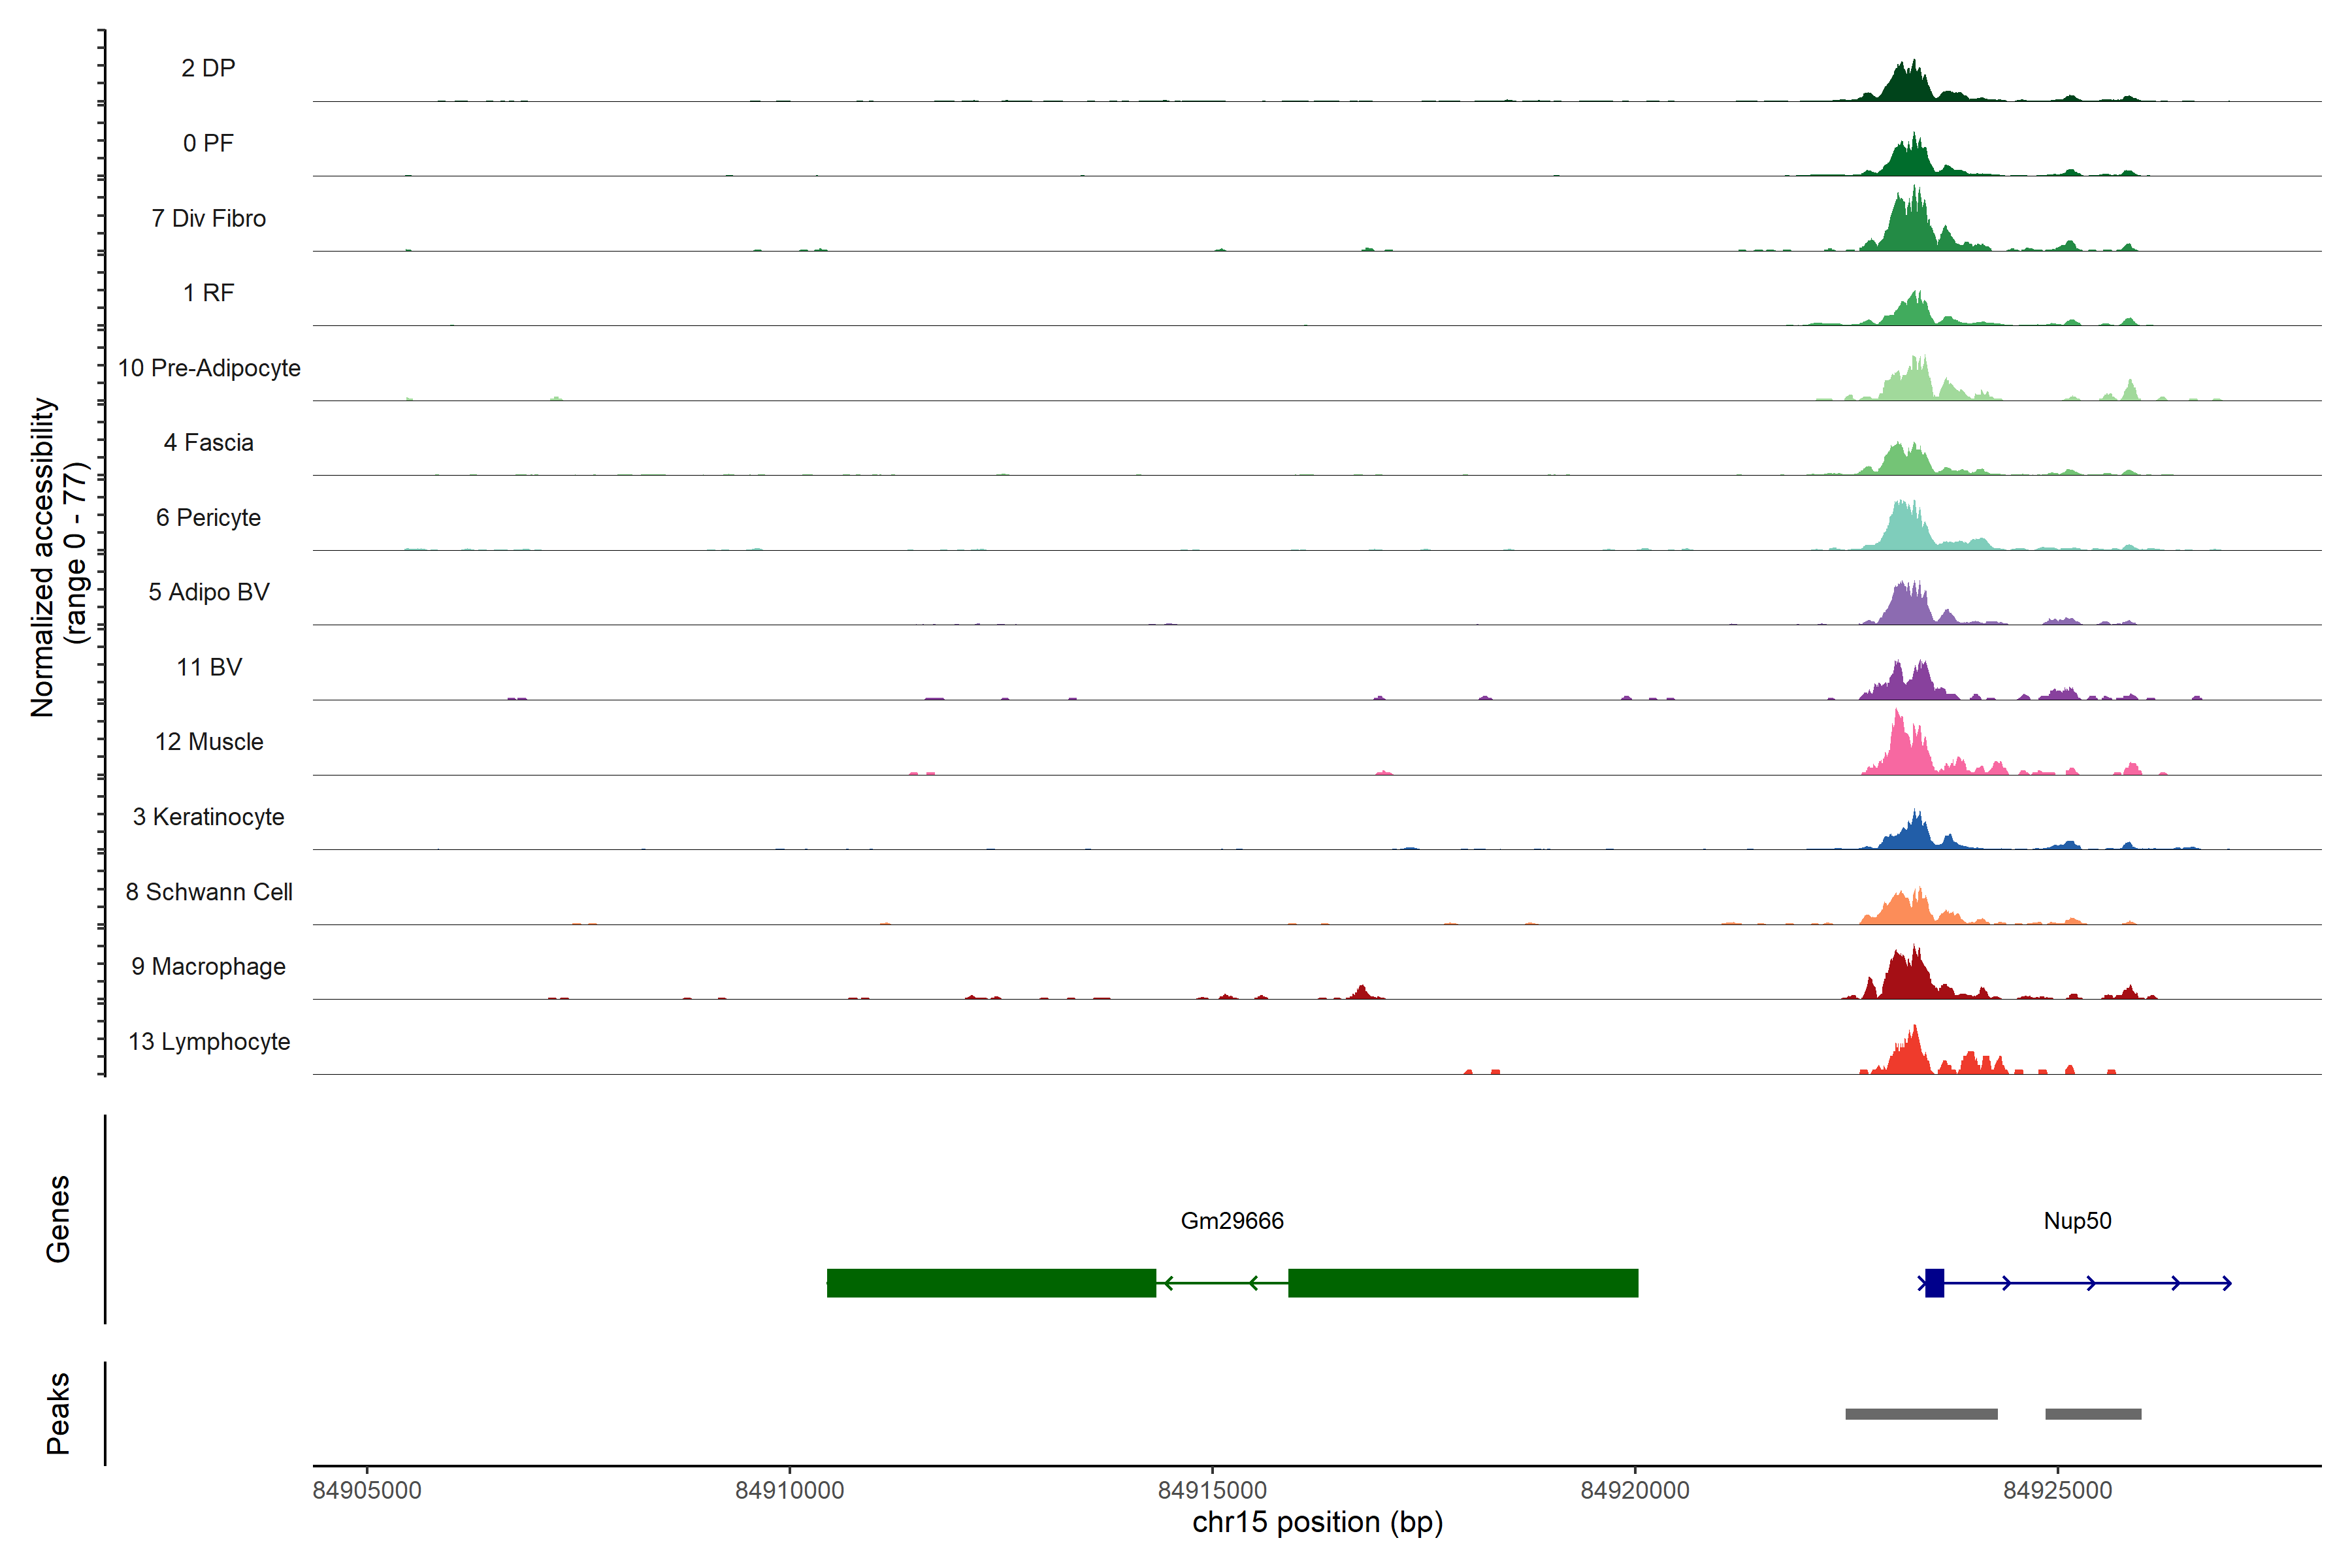The width and height of the screenshot is (2352, 1568).
Task: Select the 13 Lymphocyte track label
Action: pyautogui.click(x=209, y=1041)
